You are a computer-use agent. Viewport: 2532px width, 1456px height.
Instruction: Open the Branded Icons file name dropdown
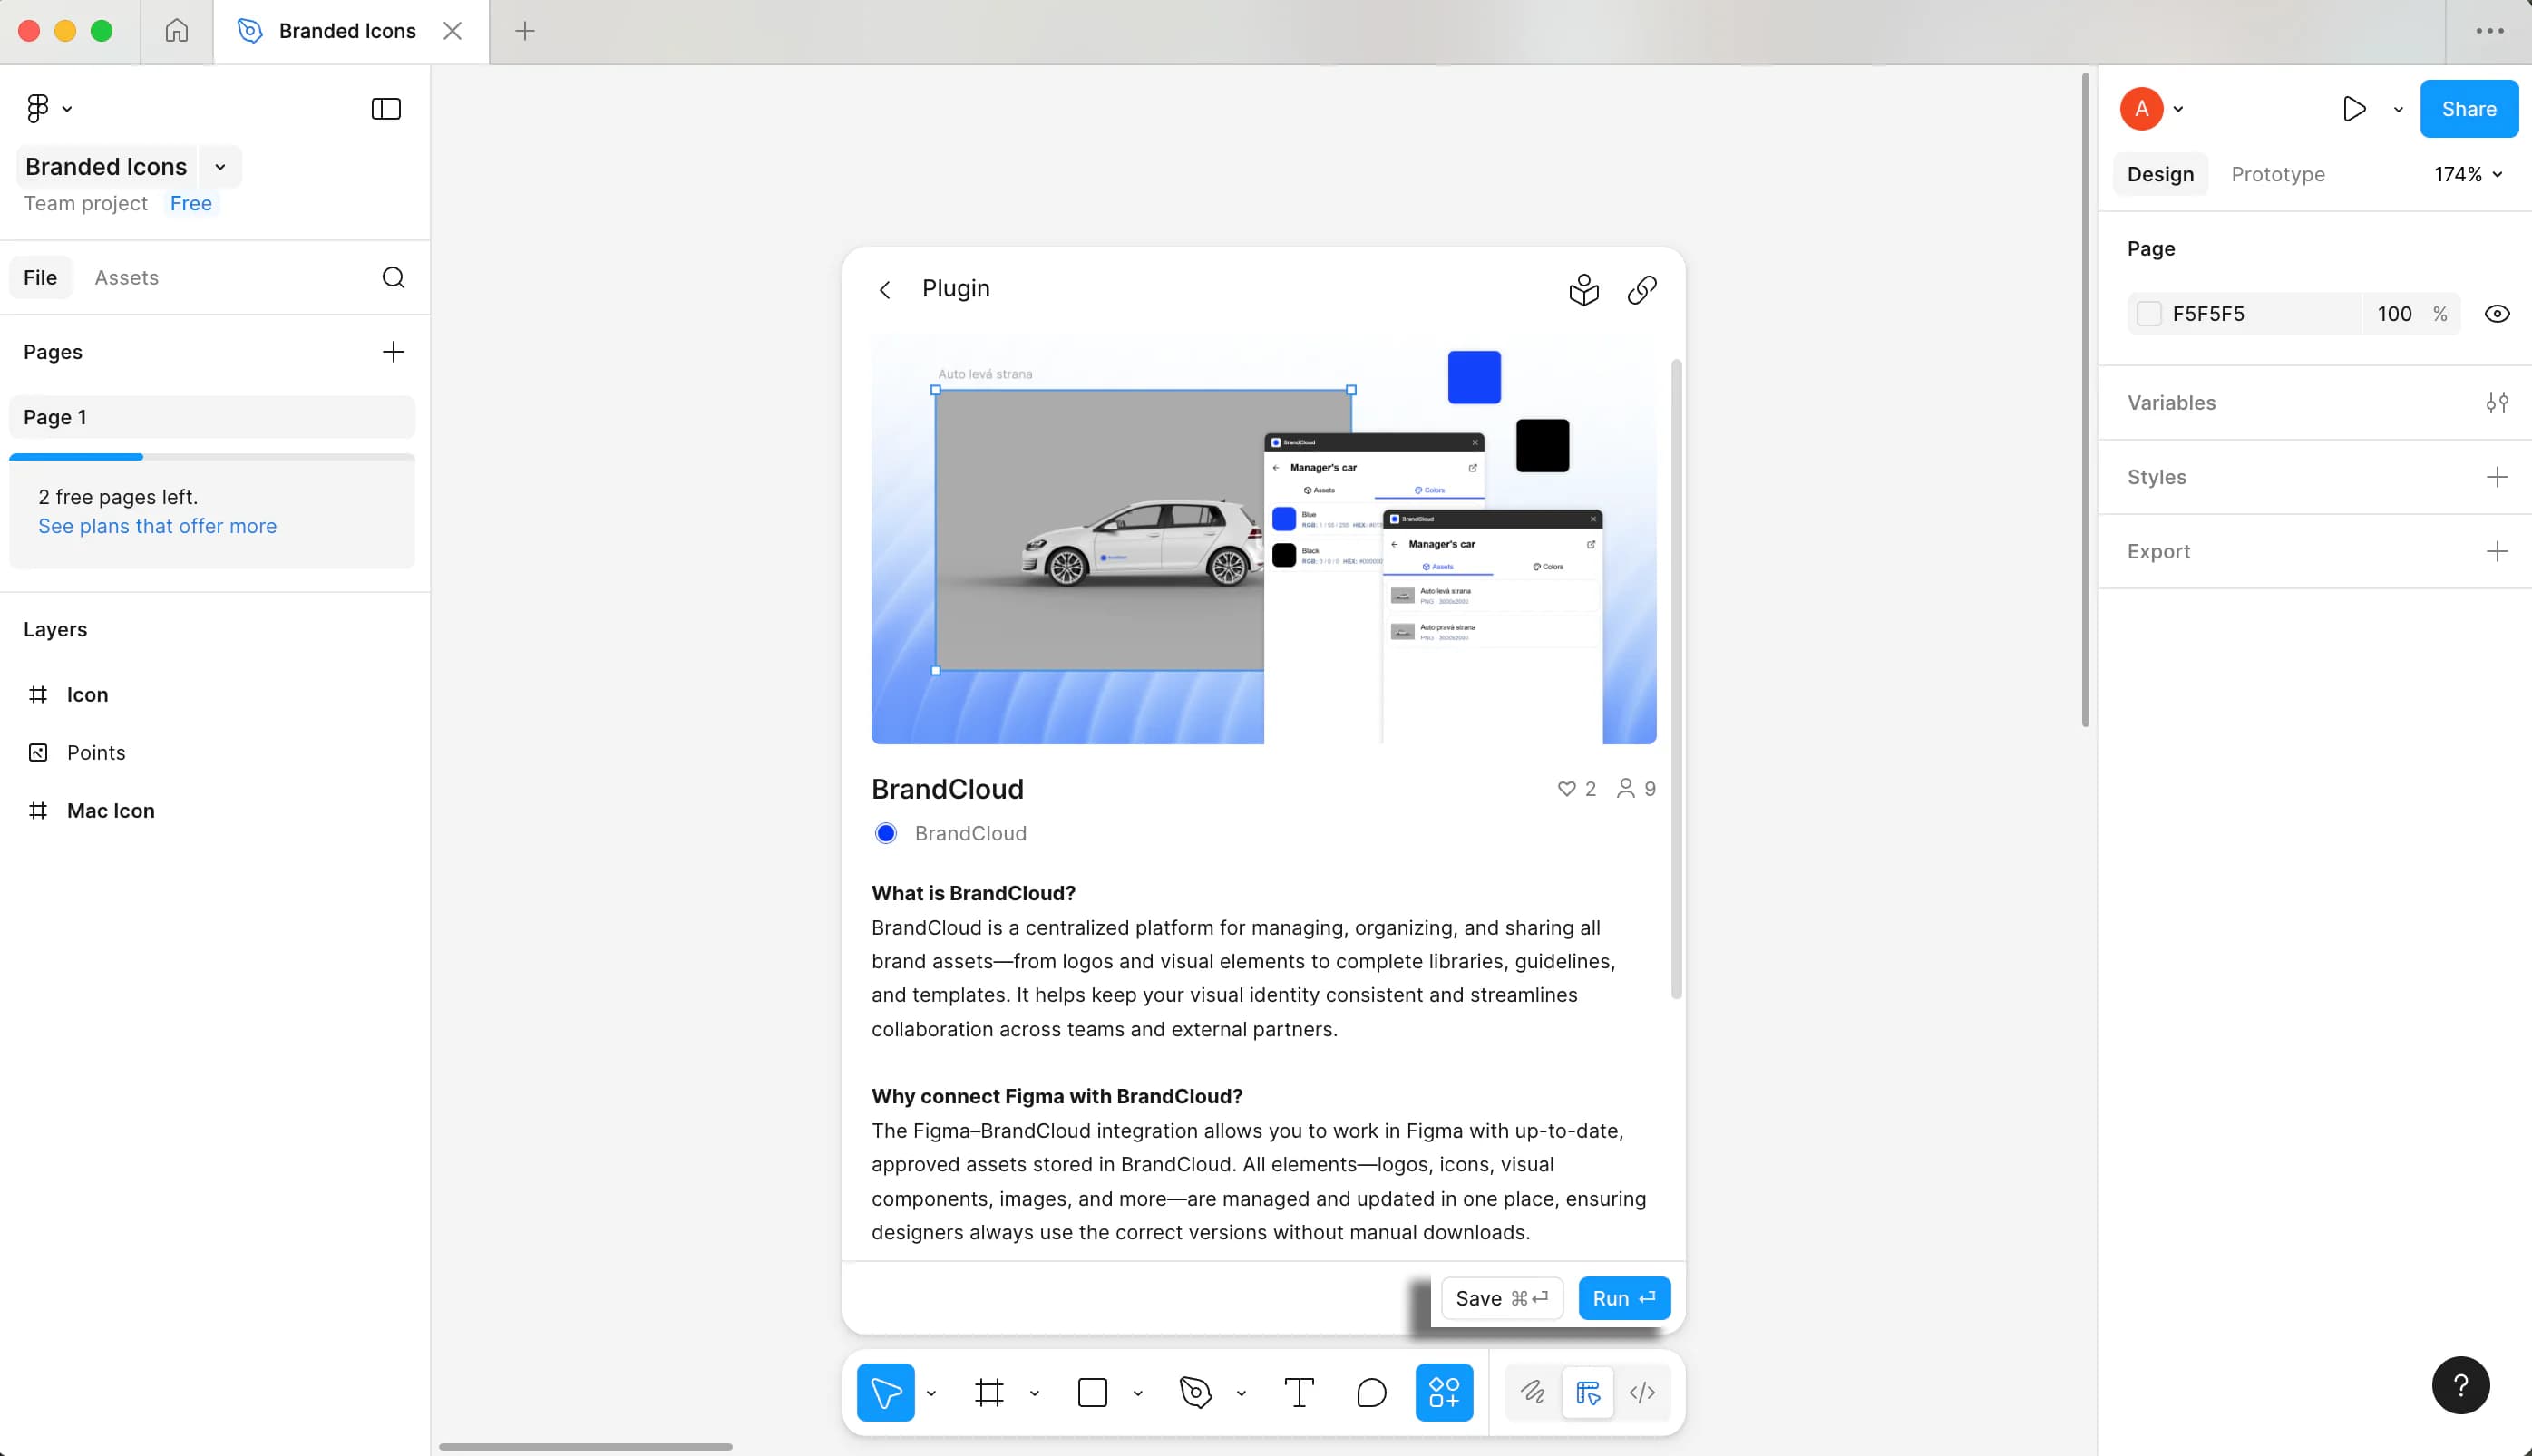pyautogui.click(x=220, y=167)
